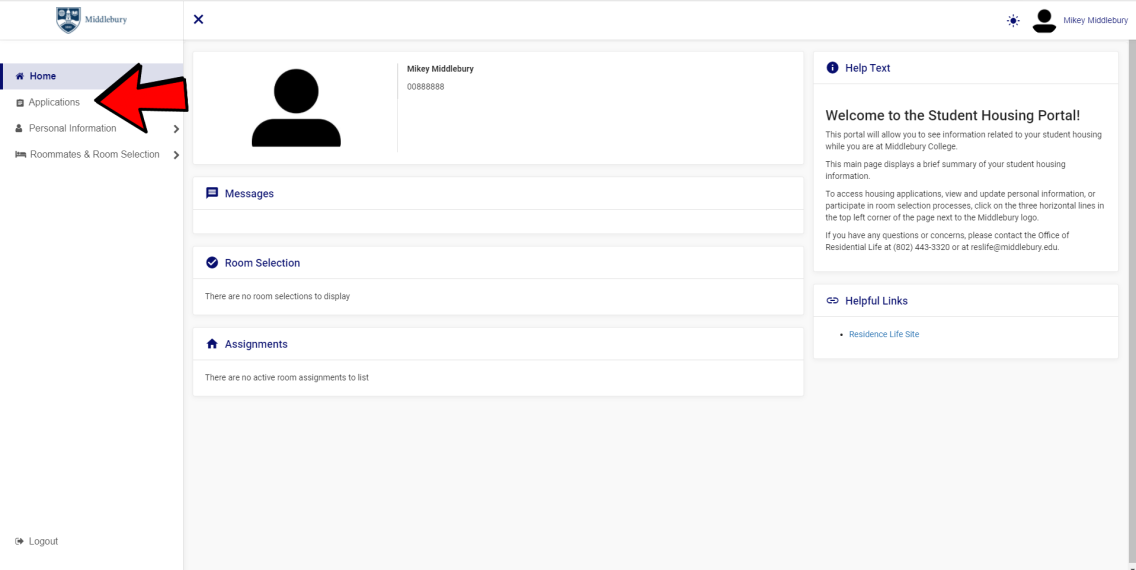Click the Help Text info icon
Screen dimensions: 1136x570
click(832, 68)
